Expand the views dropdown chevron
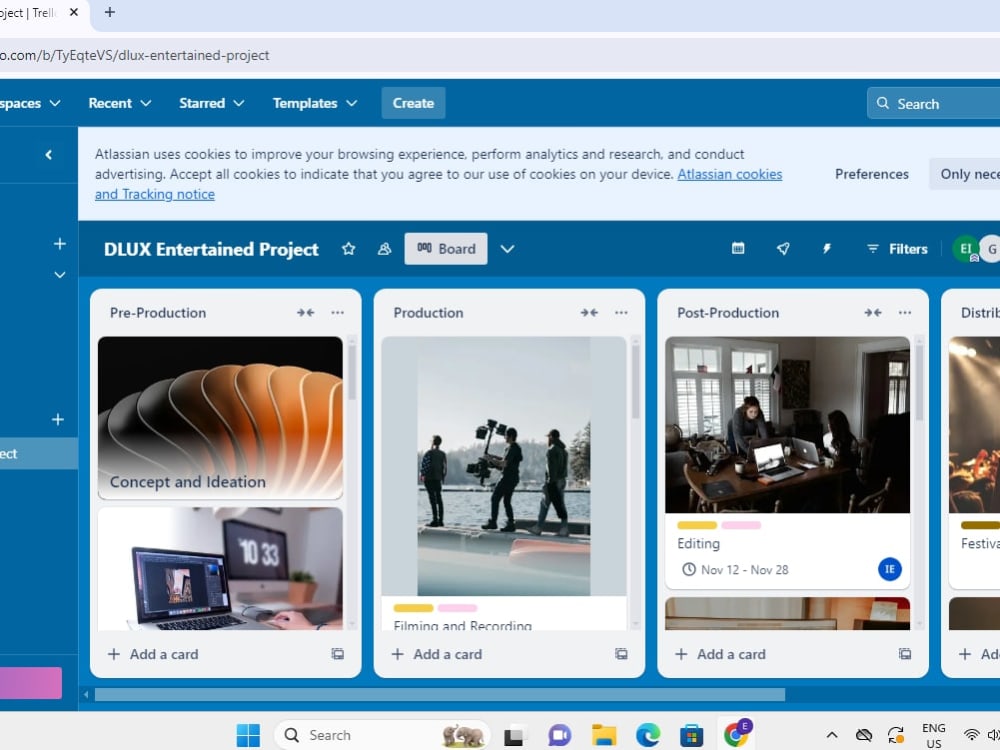This screenshot has width=1000, height=750. point(507,249)
